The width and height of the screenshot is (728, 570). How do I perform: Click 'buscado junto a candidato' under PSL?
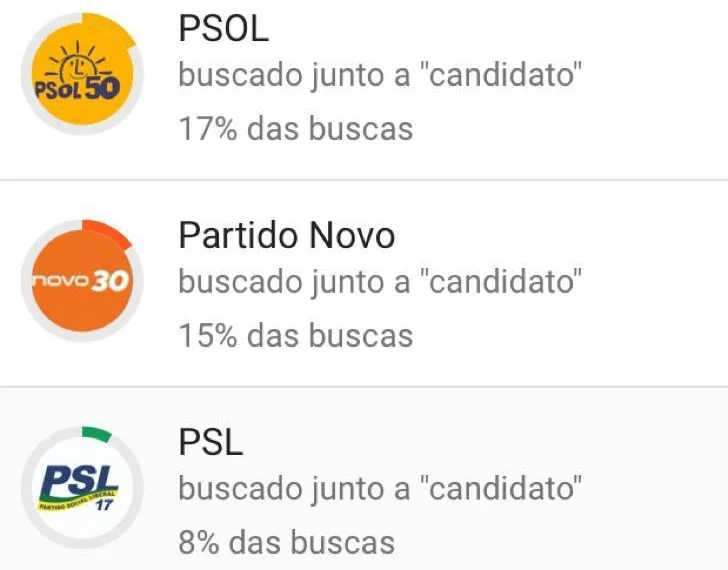(x=380, y=488)
